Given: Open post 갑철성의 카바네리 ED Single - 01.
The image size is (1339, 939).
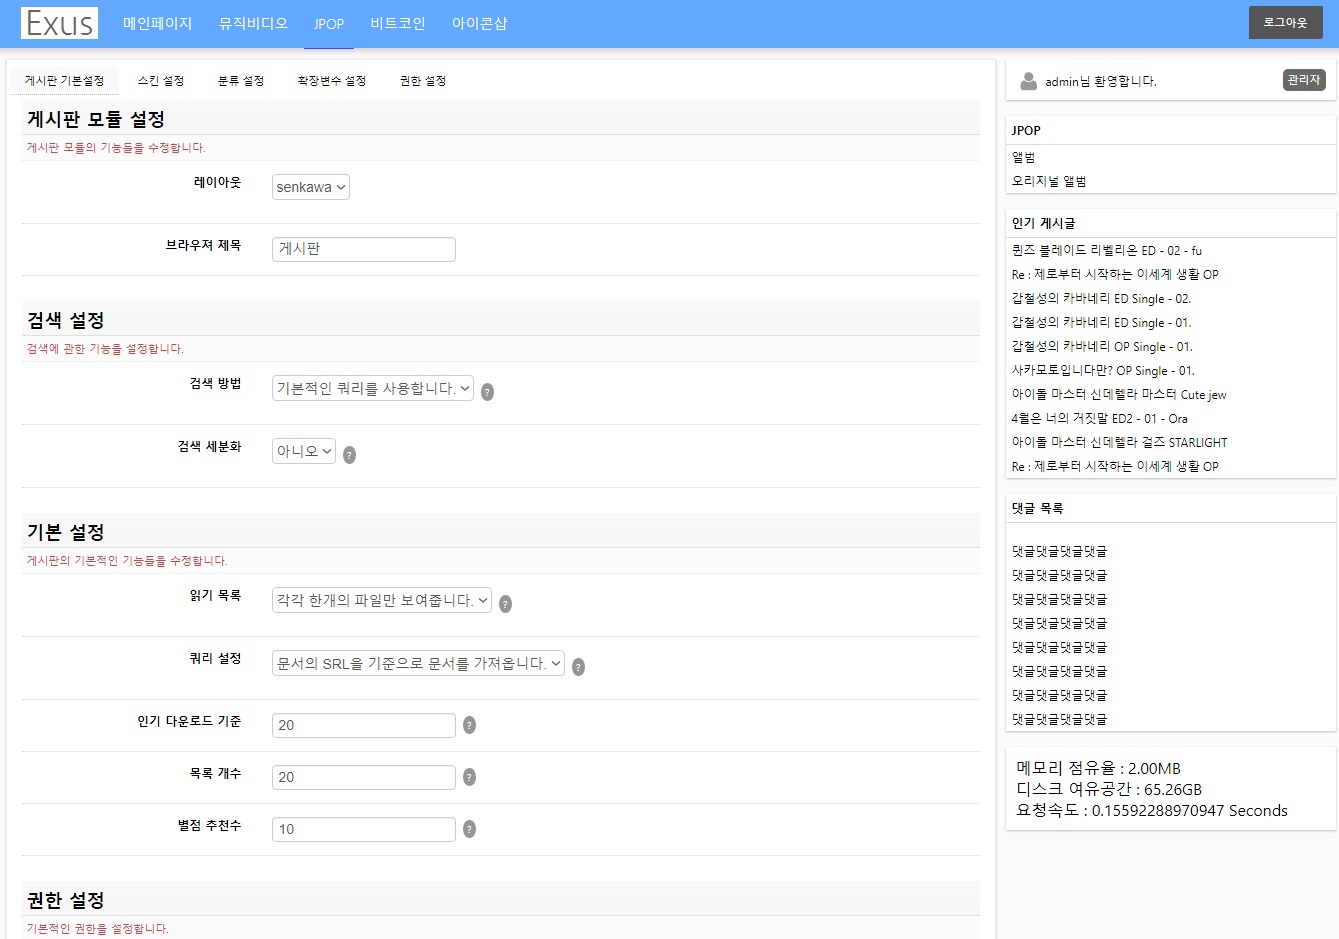Looking at the screenshot, I should click(1101, 323).
